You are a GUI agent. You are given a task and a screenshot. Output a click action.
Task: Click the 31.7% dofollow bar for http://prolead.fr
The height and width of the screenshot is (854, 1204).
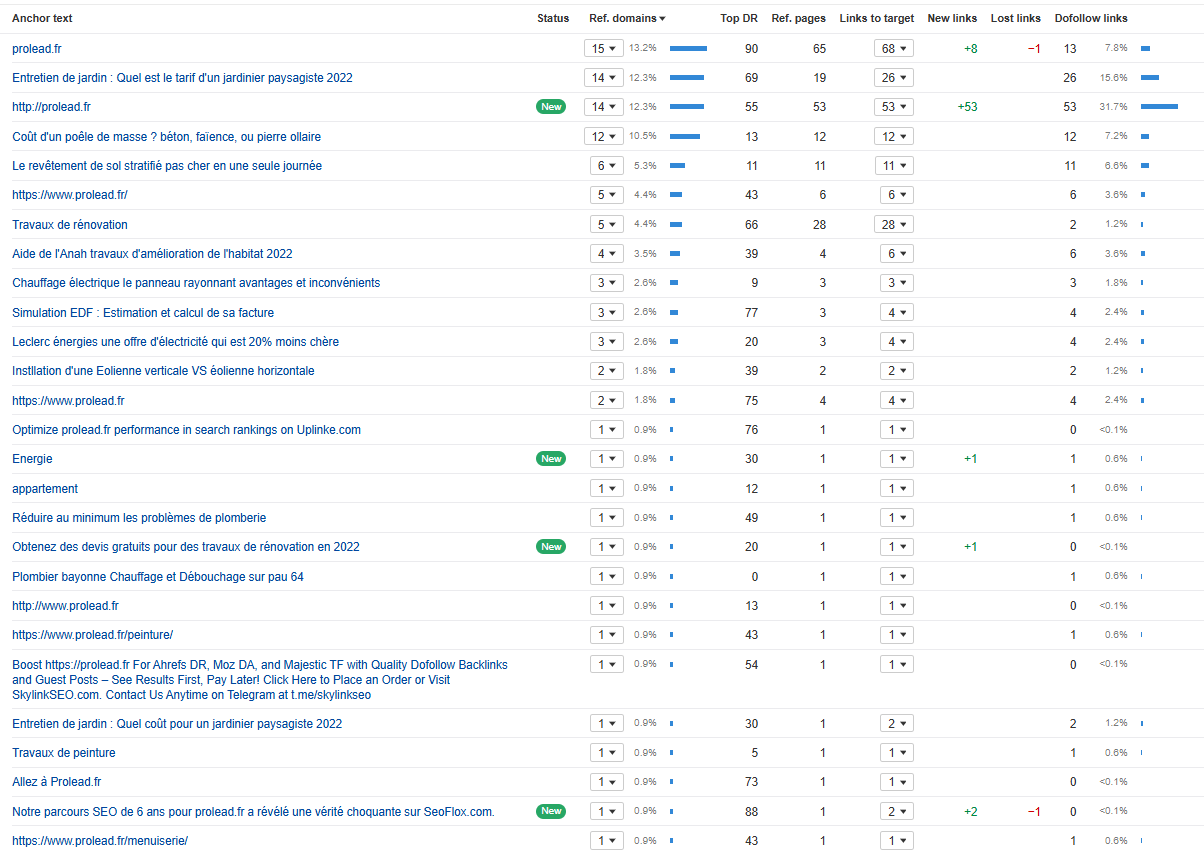point(1159,107)
